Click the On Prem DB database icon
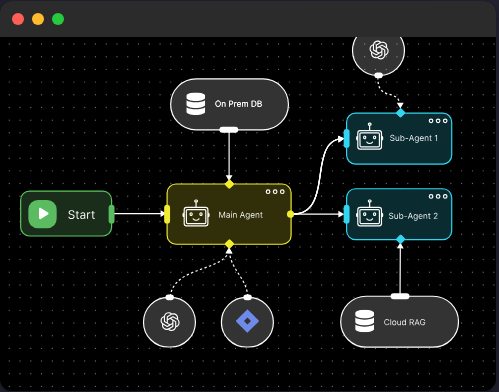This screenshot has height=392, width=499. click(x=196, y=104)
